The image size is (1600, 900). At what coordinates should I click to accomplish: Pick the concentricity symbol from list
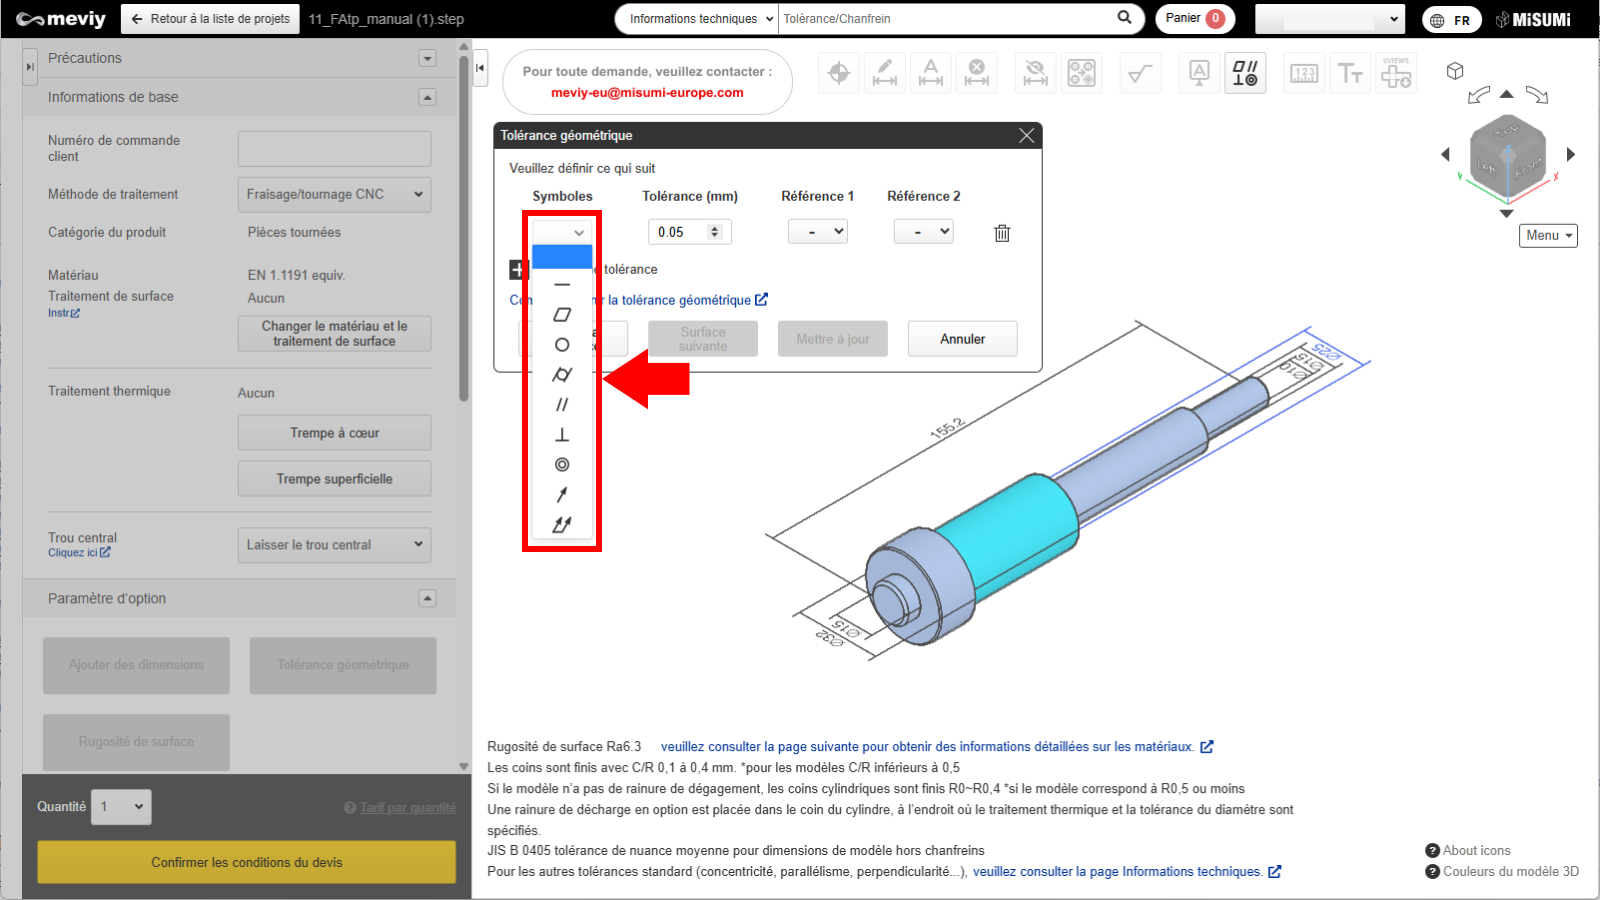pyautogui.click(x=562, y=465)
